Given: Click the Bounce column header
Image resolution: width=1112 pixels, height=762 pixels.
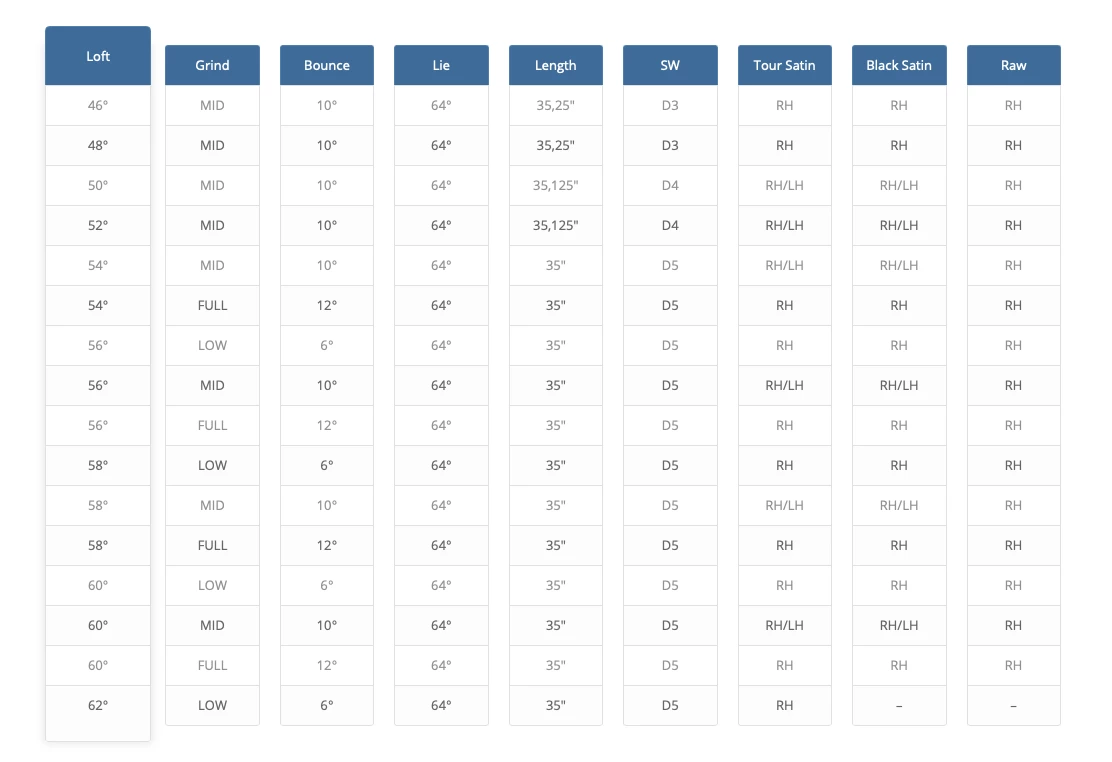Looking at the screenshot, I should pos(327,65).
